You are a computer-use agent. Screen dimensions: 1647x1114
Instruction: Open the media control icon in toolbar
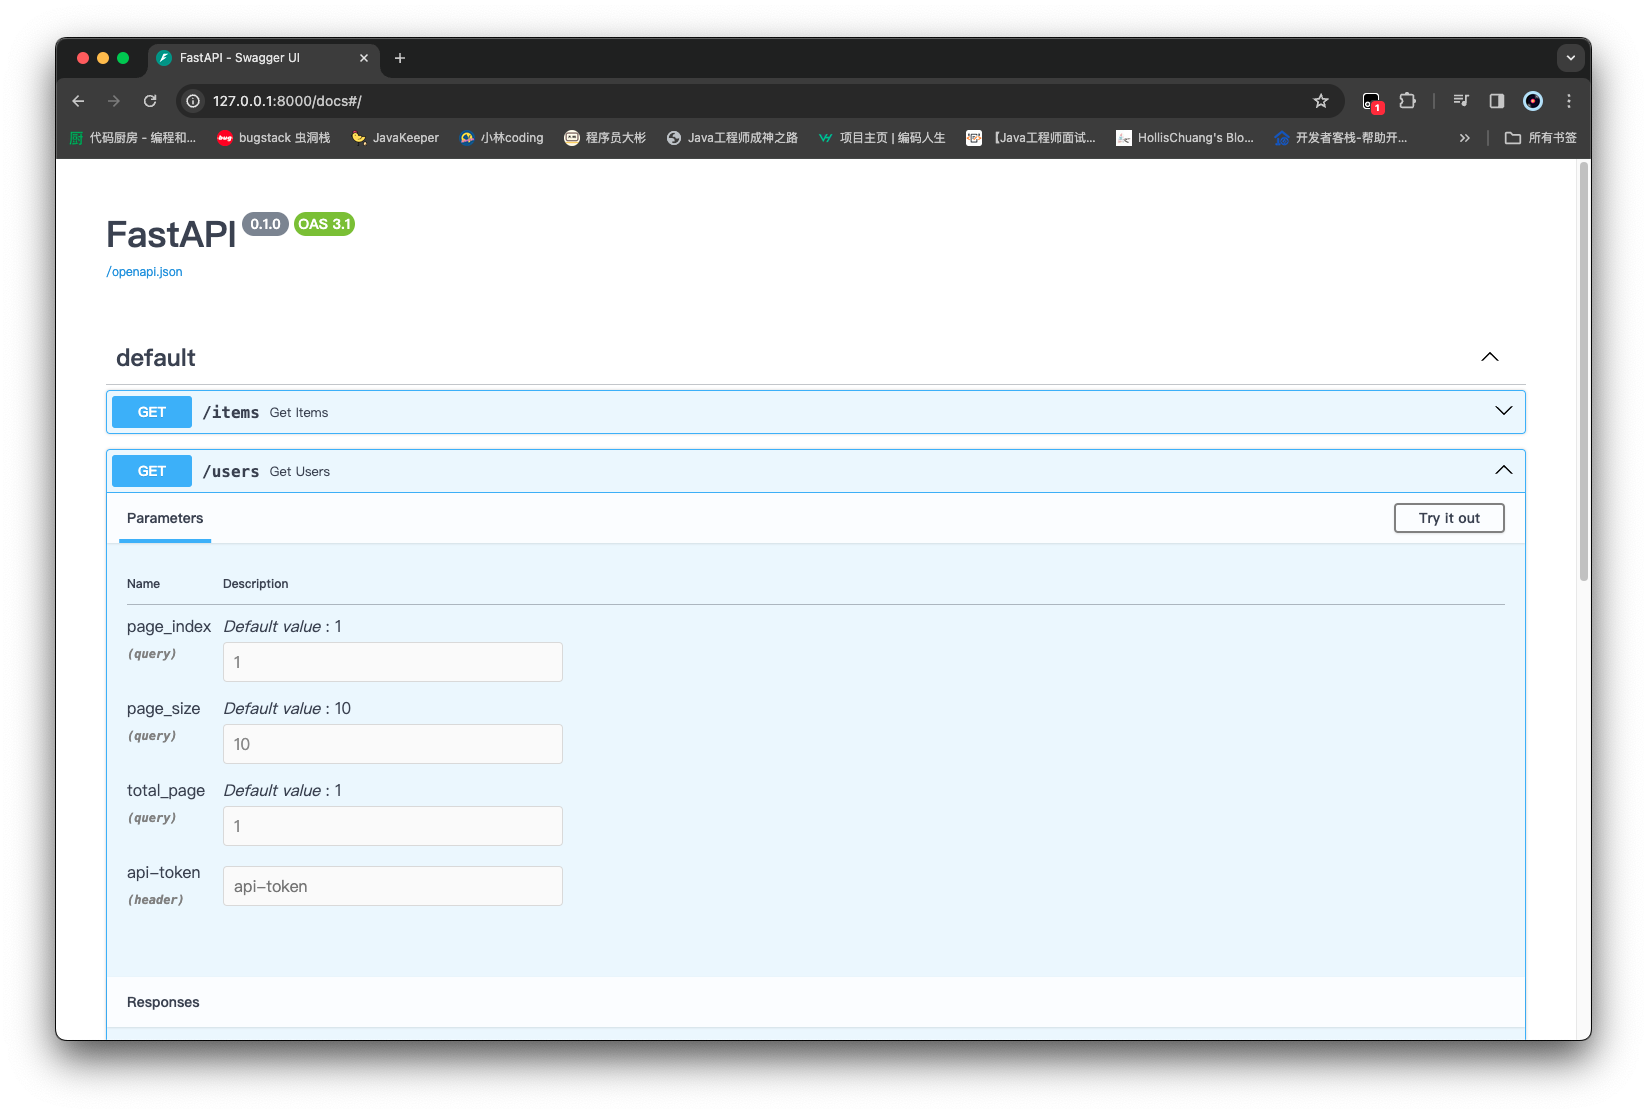1461,101
